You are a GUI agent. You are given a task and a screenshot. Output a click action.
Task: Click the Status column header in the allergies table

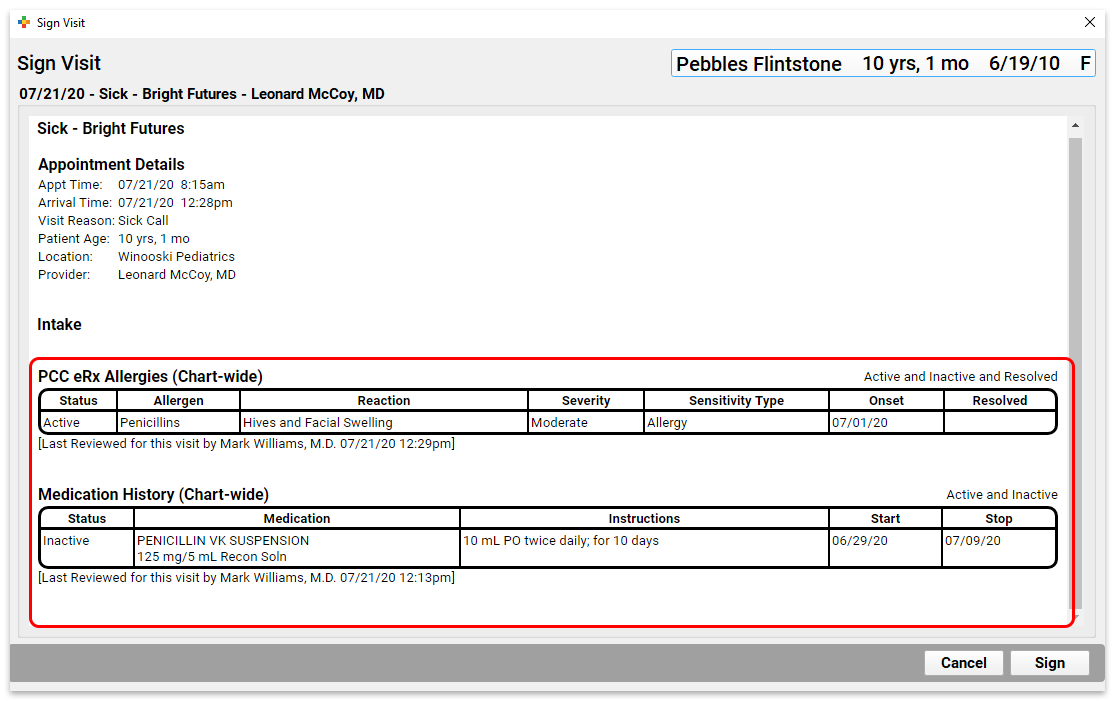coord(78,400)
